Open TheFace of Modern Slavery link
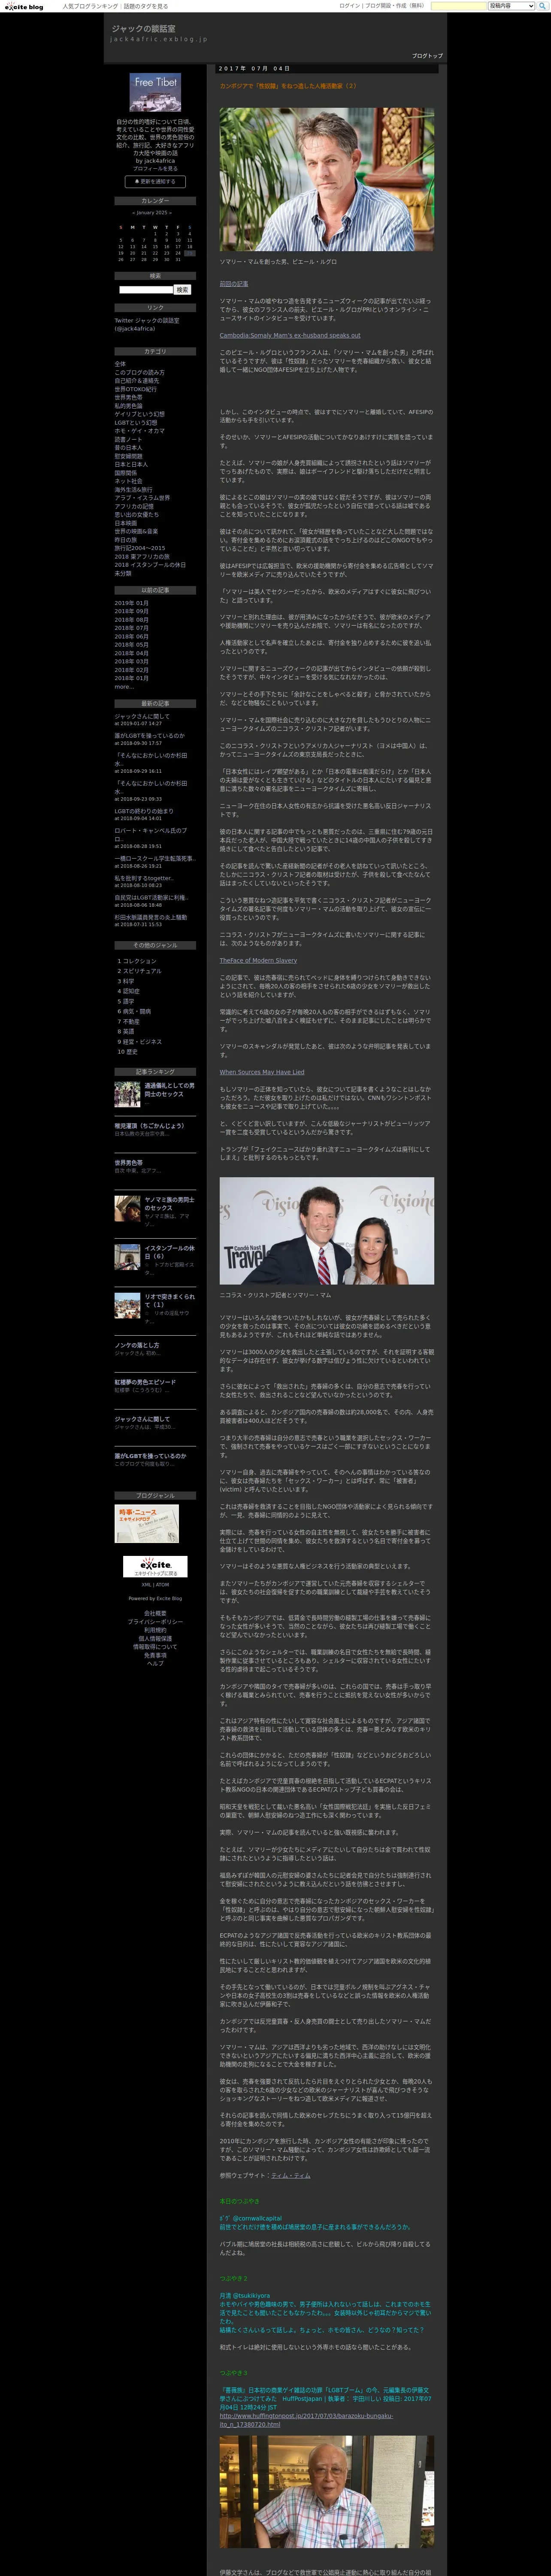 pos(258,960)
